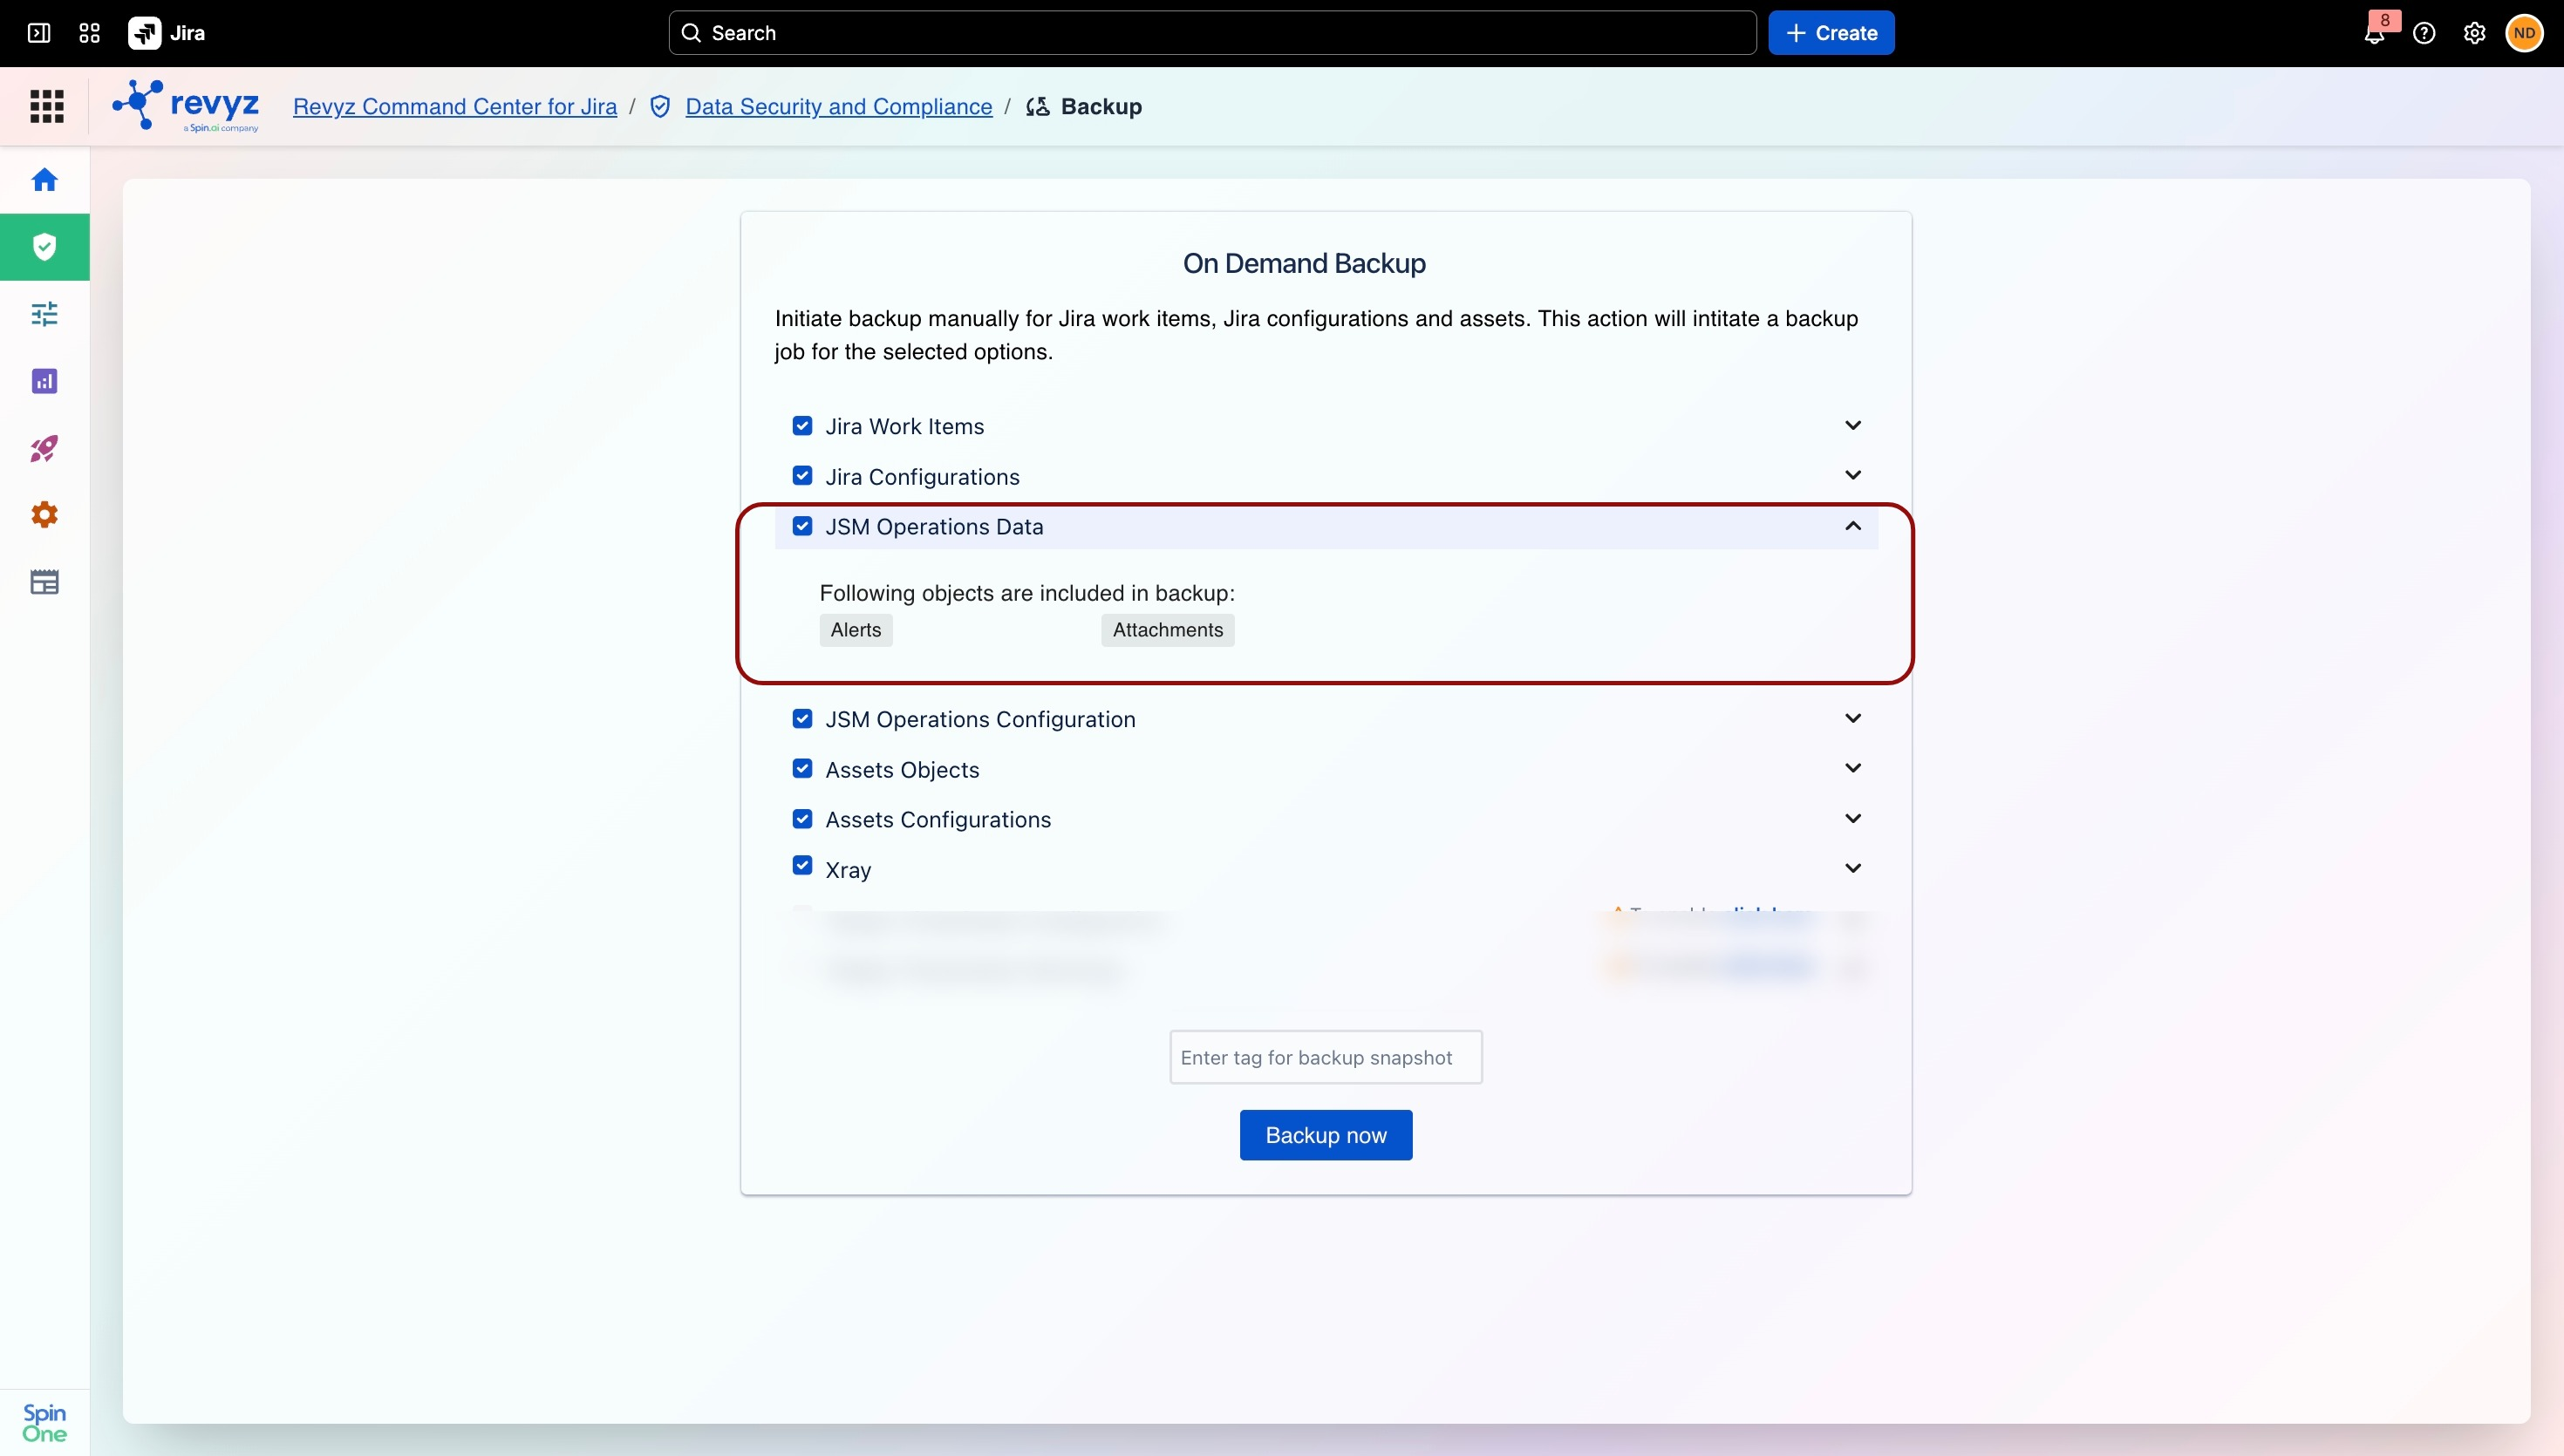Click the Revyz logo
2564x1456 pixels.
click(x=186, y=106)
